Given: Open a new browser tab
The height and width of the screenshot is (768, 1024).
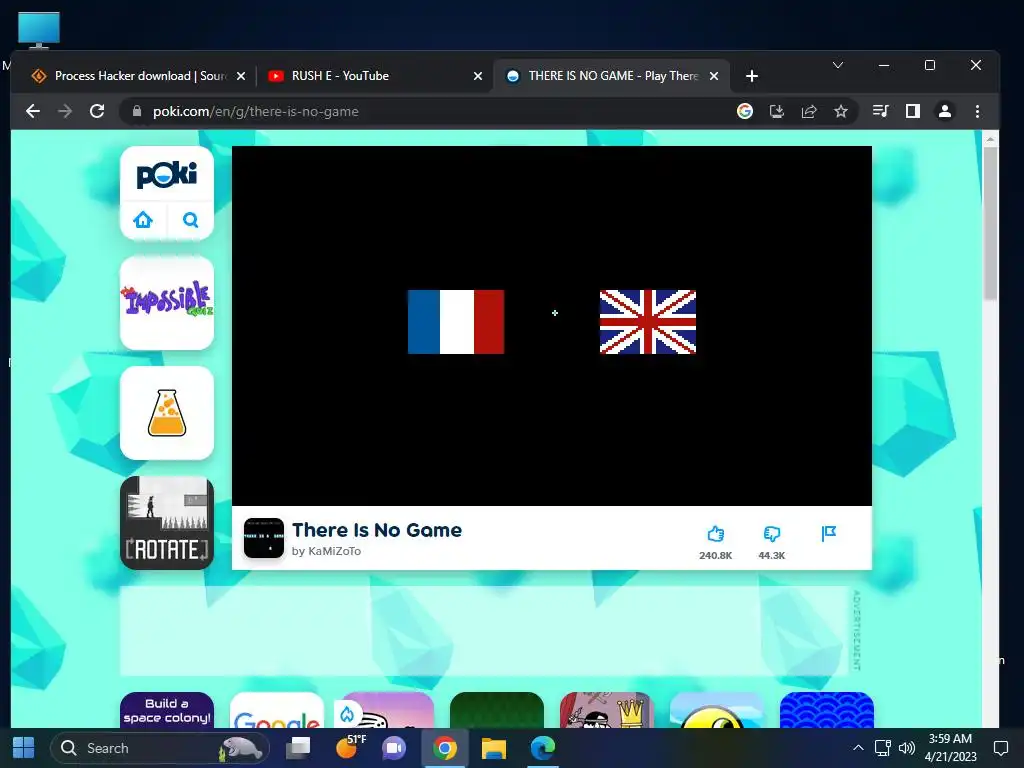Looking at the screenshot, I should 752,76.
